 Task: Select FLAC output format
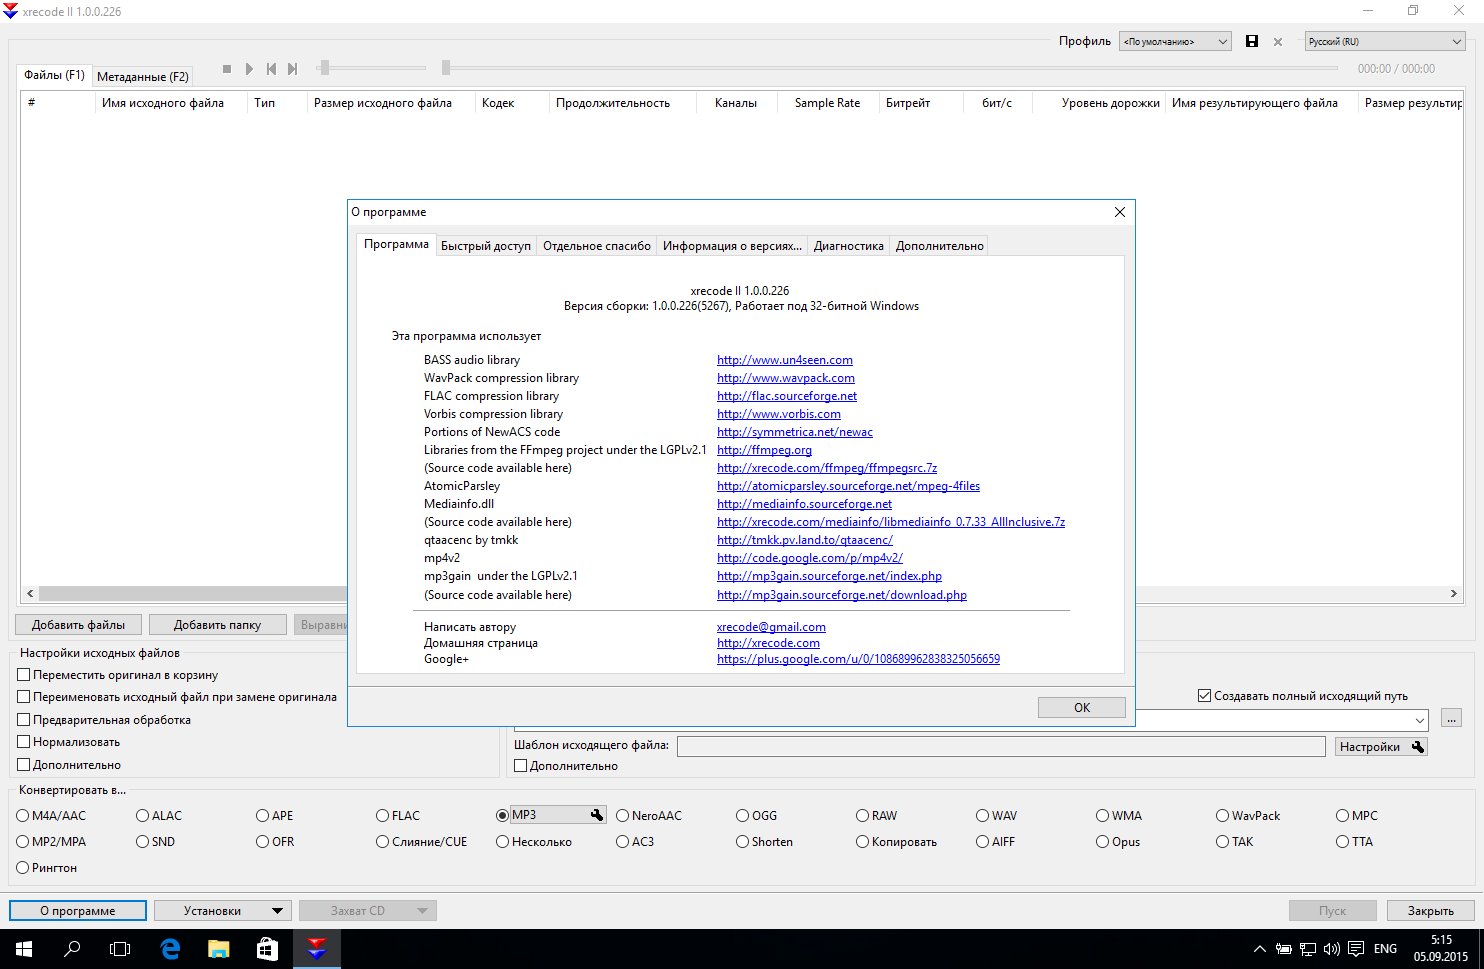[x=383, y=816]
